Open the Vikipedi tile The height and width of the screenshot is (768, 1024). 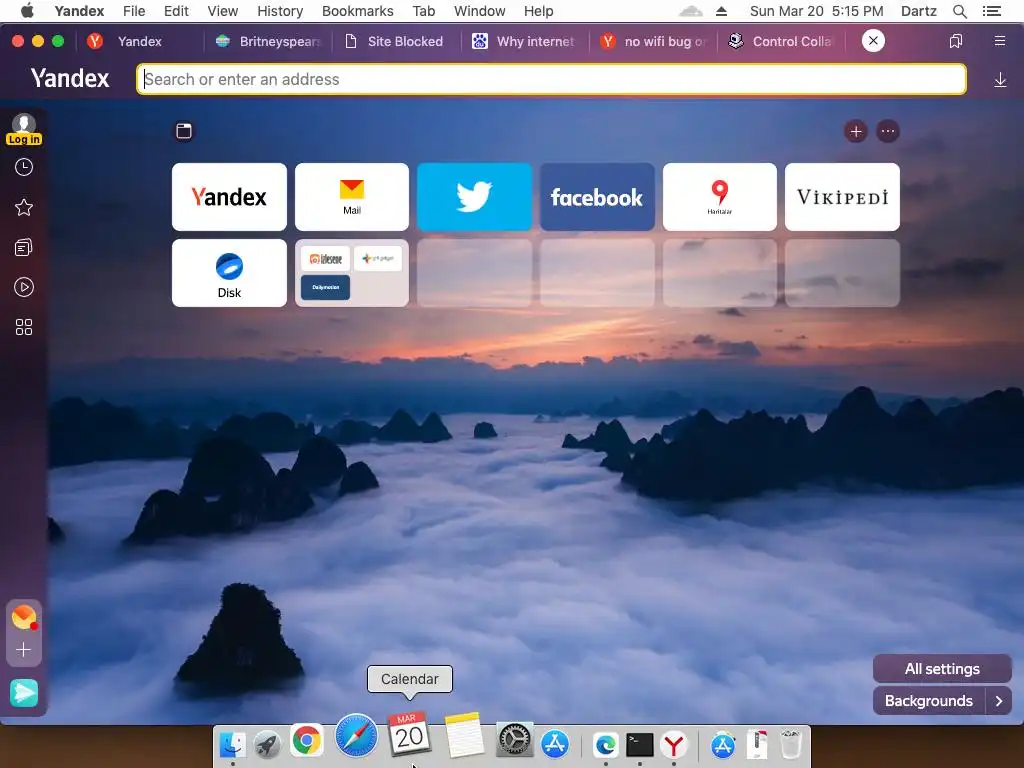click(x=842, y=197)
